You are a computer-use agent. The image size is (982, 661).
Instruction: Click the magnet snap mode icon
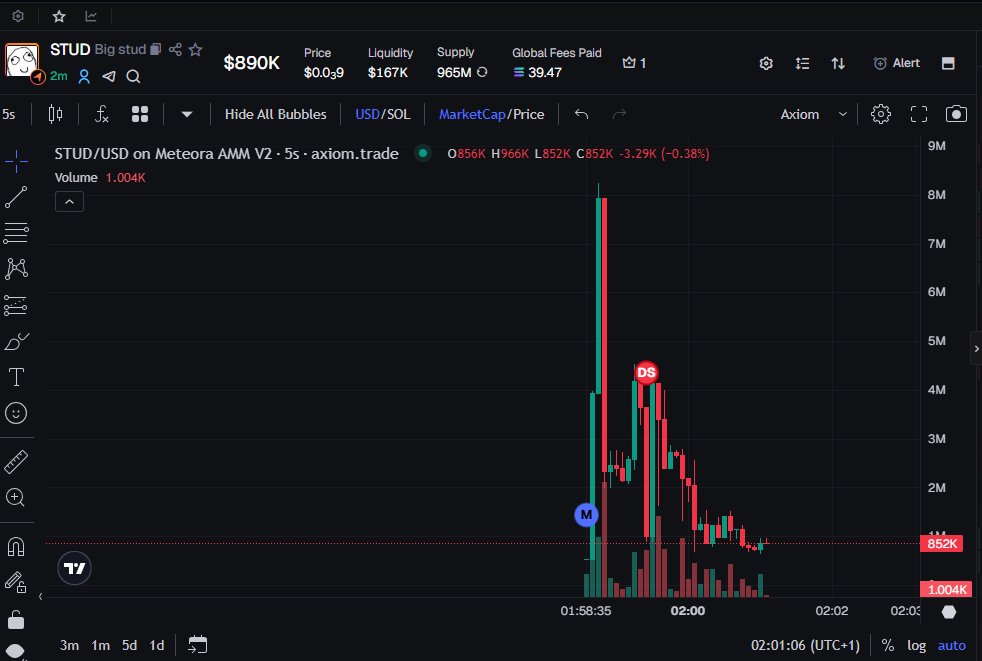coord(16,547)
